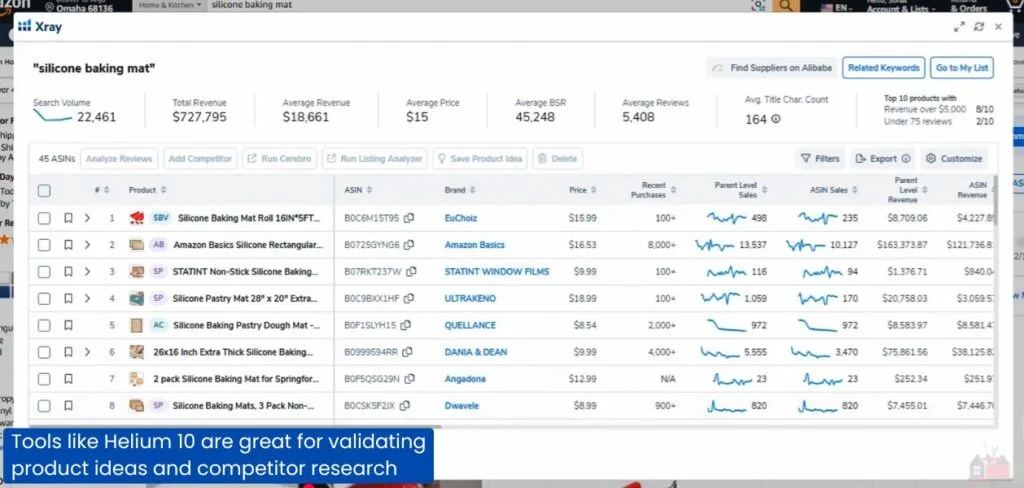Check the box for Silicone Baking Mats 3 Pack
The height and width of the screenshot is (488, 1024).
click(x=44, y=406)
